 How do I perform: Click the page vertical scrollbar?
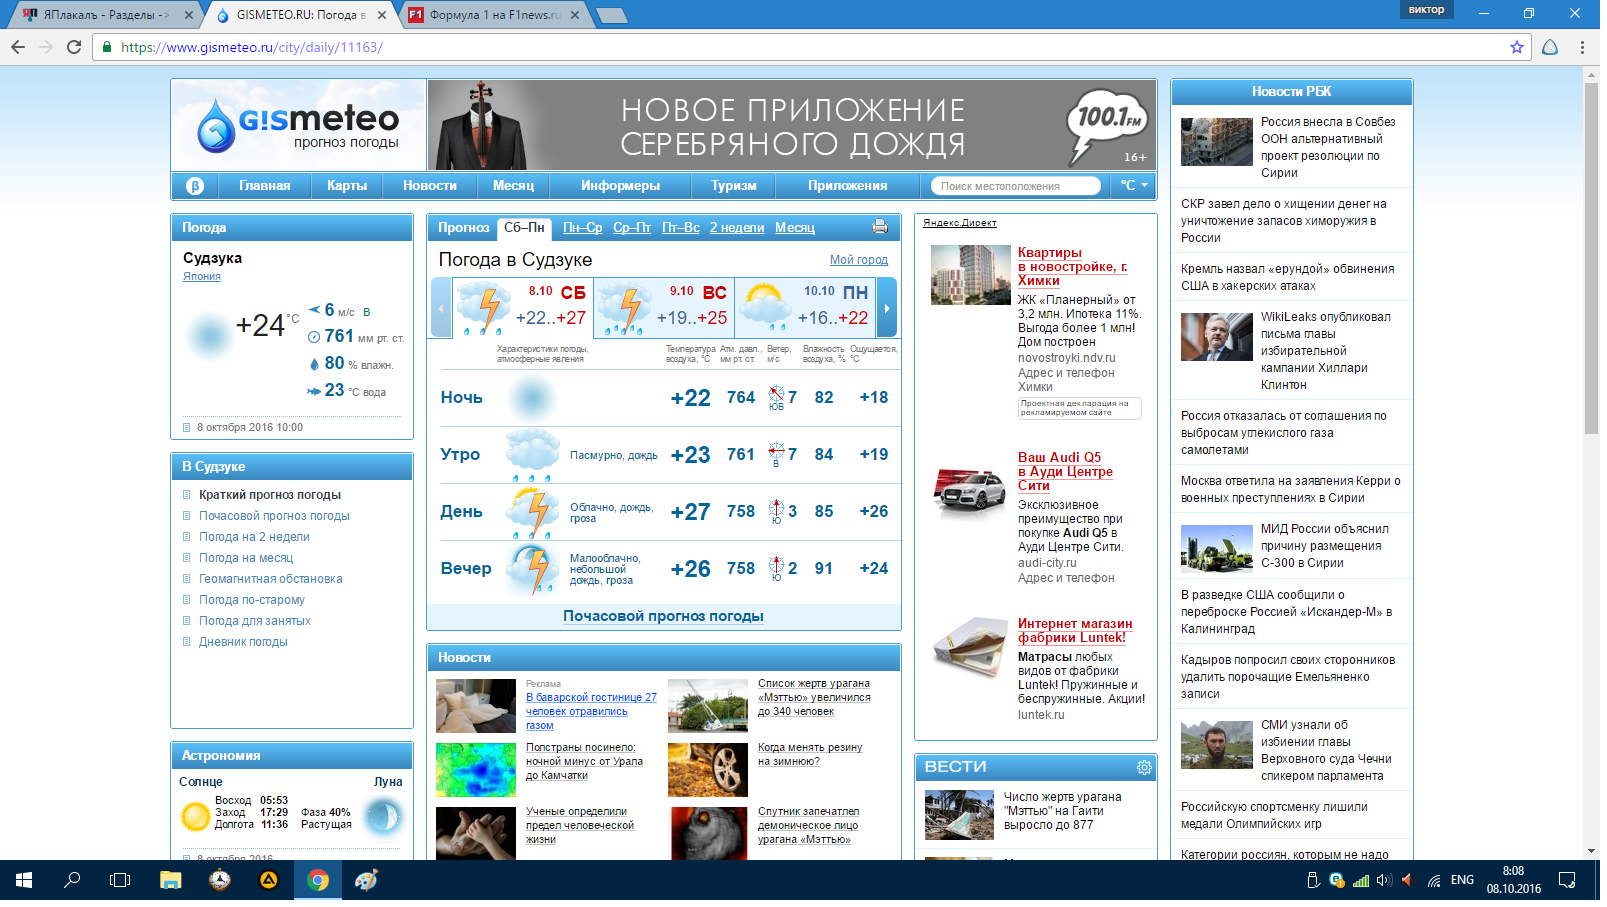[x=1591, y=465]
